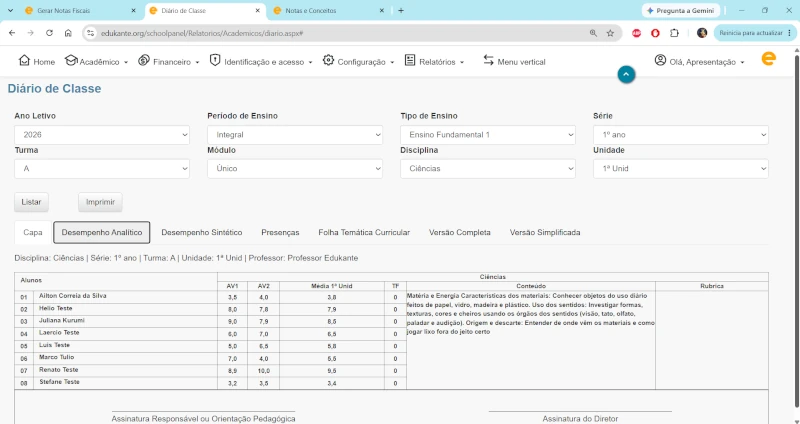Close the Gerar Notas Fiscais tab
The height and width of the screenshot is (424, 800).
pos(134,10)
